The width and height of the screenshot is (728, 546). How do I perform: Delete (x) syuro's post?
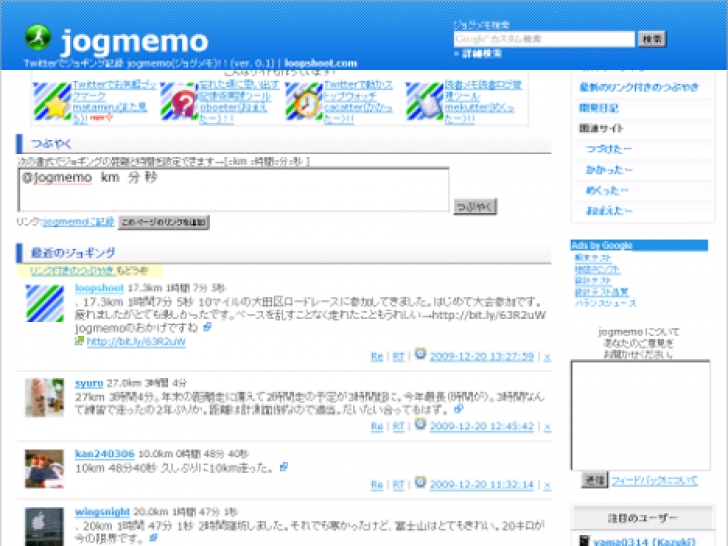point(547,427)
